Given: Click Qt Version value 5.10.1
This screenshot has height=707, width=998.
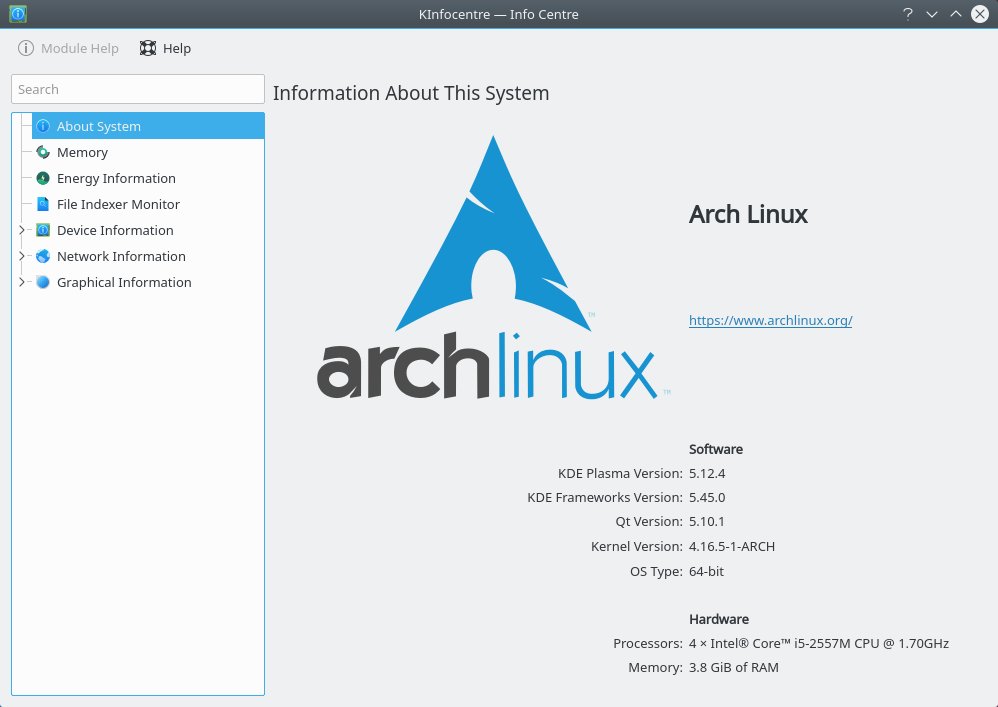Looking at the screenshot, I should 706,522.
